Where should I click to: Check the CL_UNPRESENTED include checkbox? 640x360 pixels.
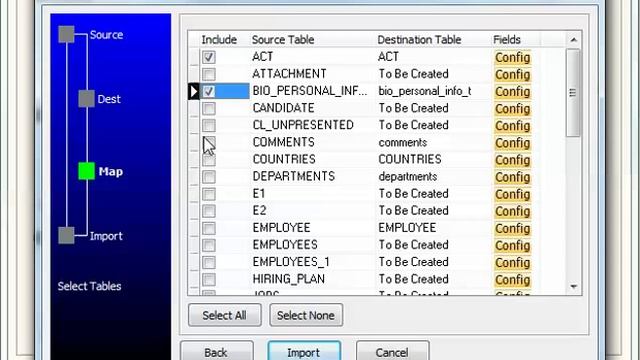coord(209,126)
